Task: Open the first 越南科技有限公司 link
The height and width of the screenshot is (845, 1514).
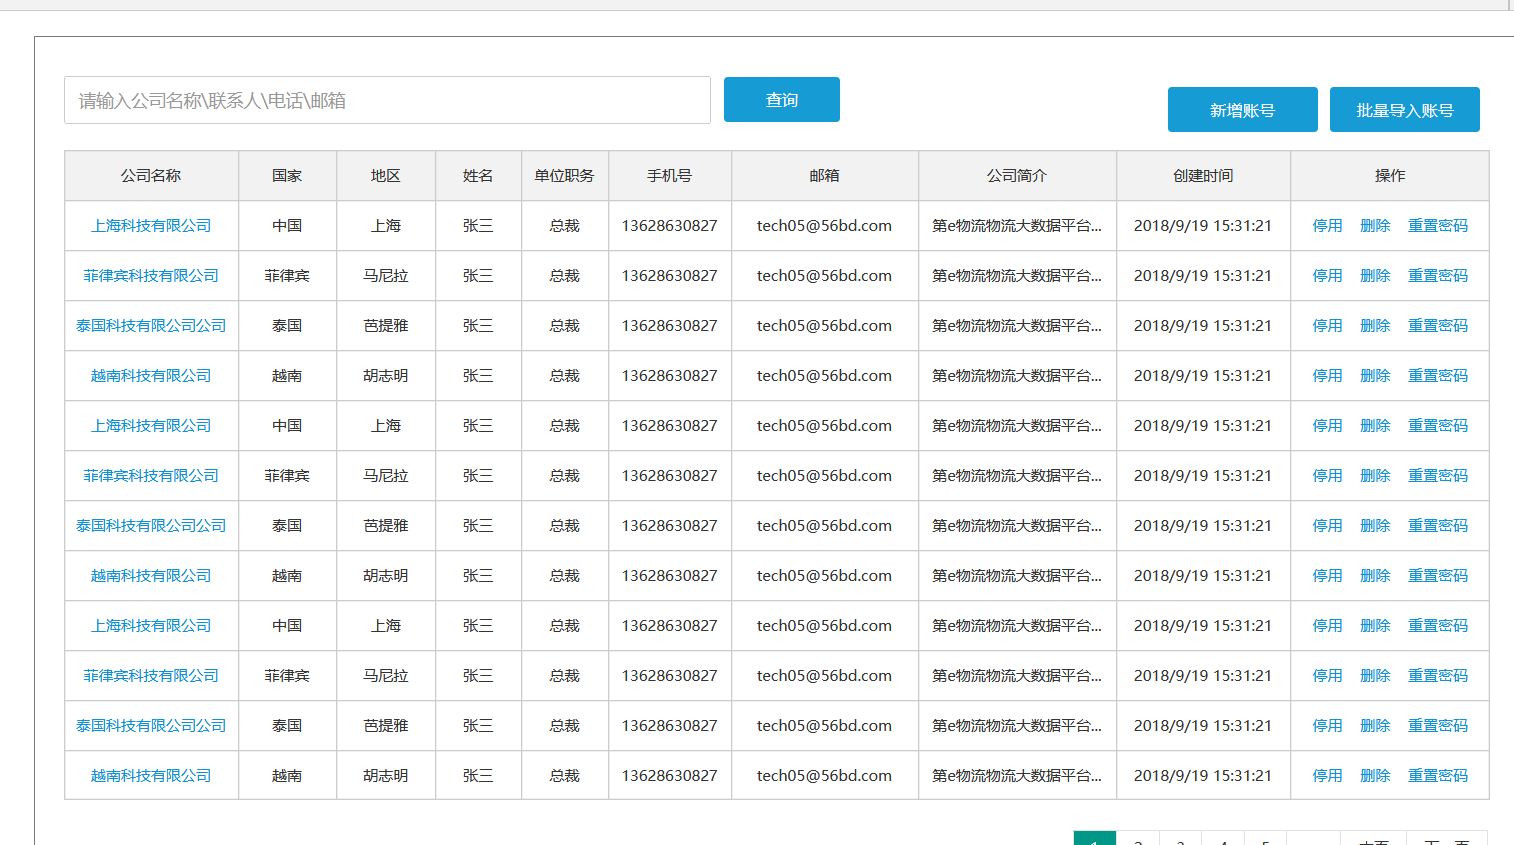Action: [x=151, y=376]
